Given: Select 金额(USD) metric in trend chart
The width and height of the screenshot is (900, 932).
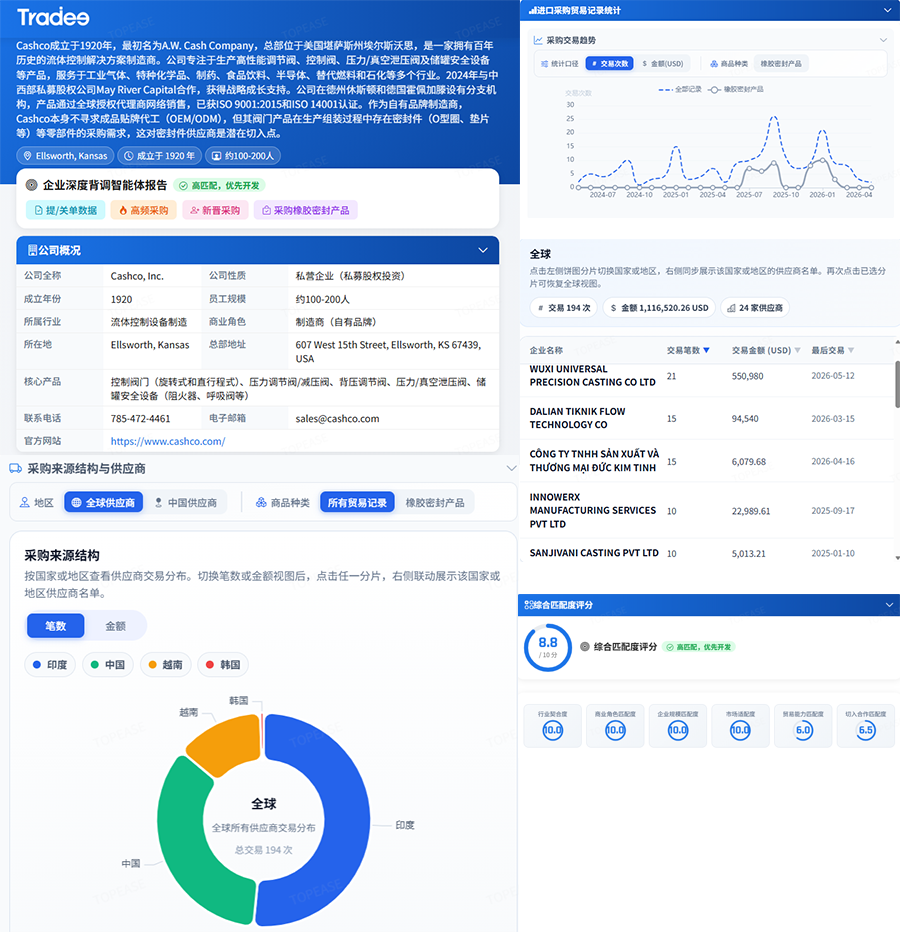Looking at the screenshot, I should click(x=663, y=64).
